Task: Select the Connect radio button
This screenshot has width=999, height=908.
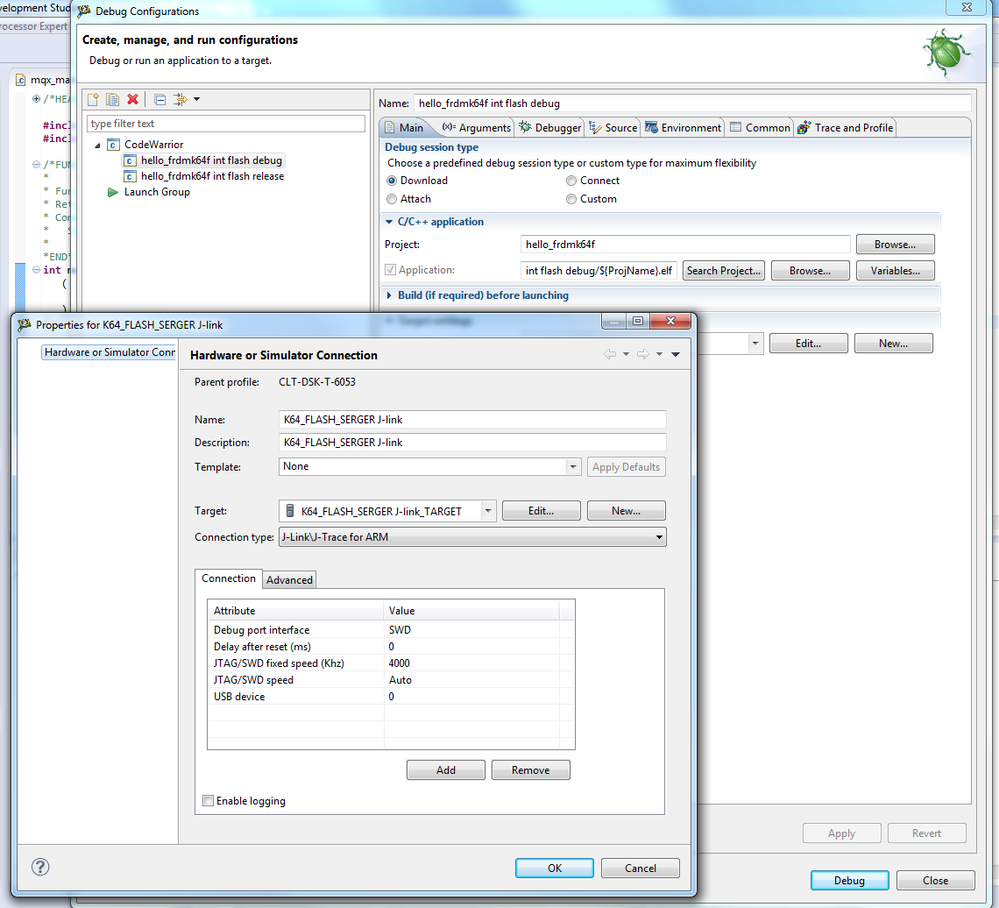Action: (x=571, y=181)
